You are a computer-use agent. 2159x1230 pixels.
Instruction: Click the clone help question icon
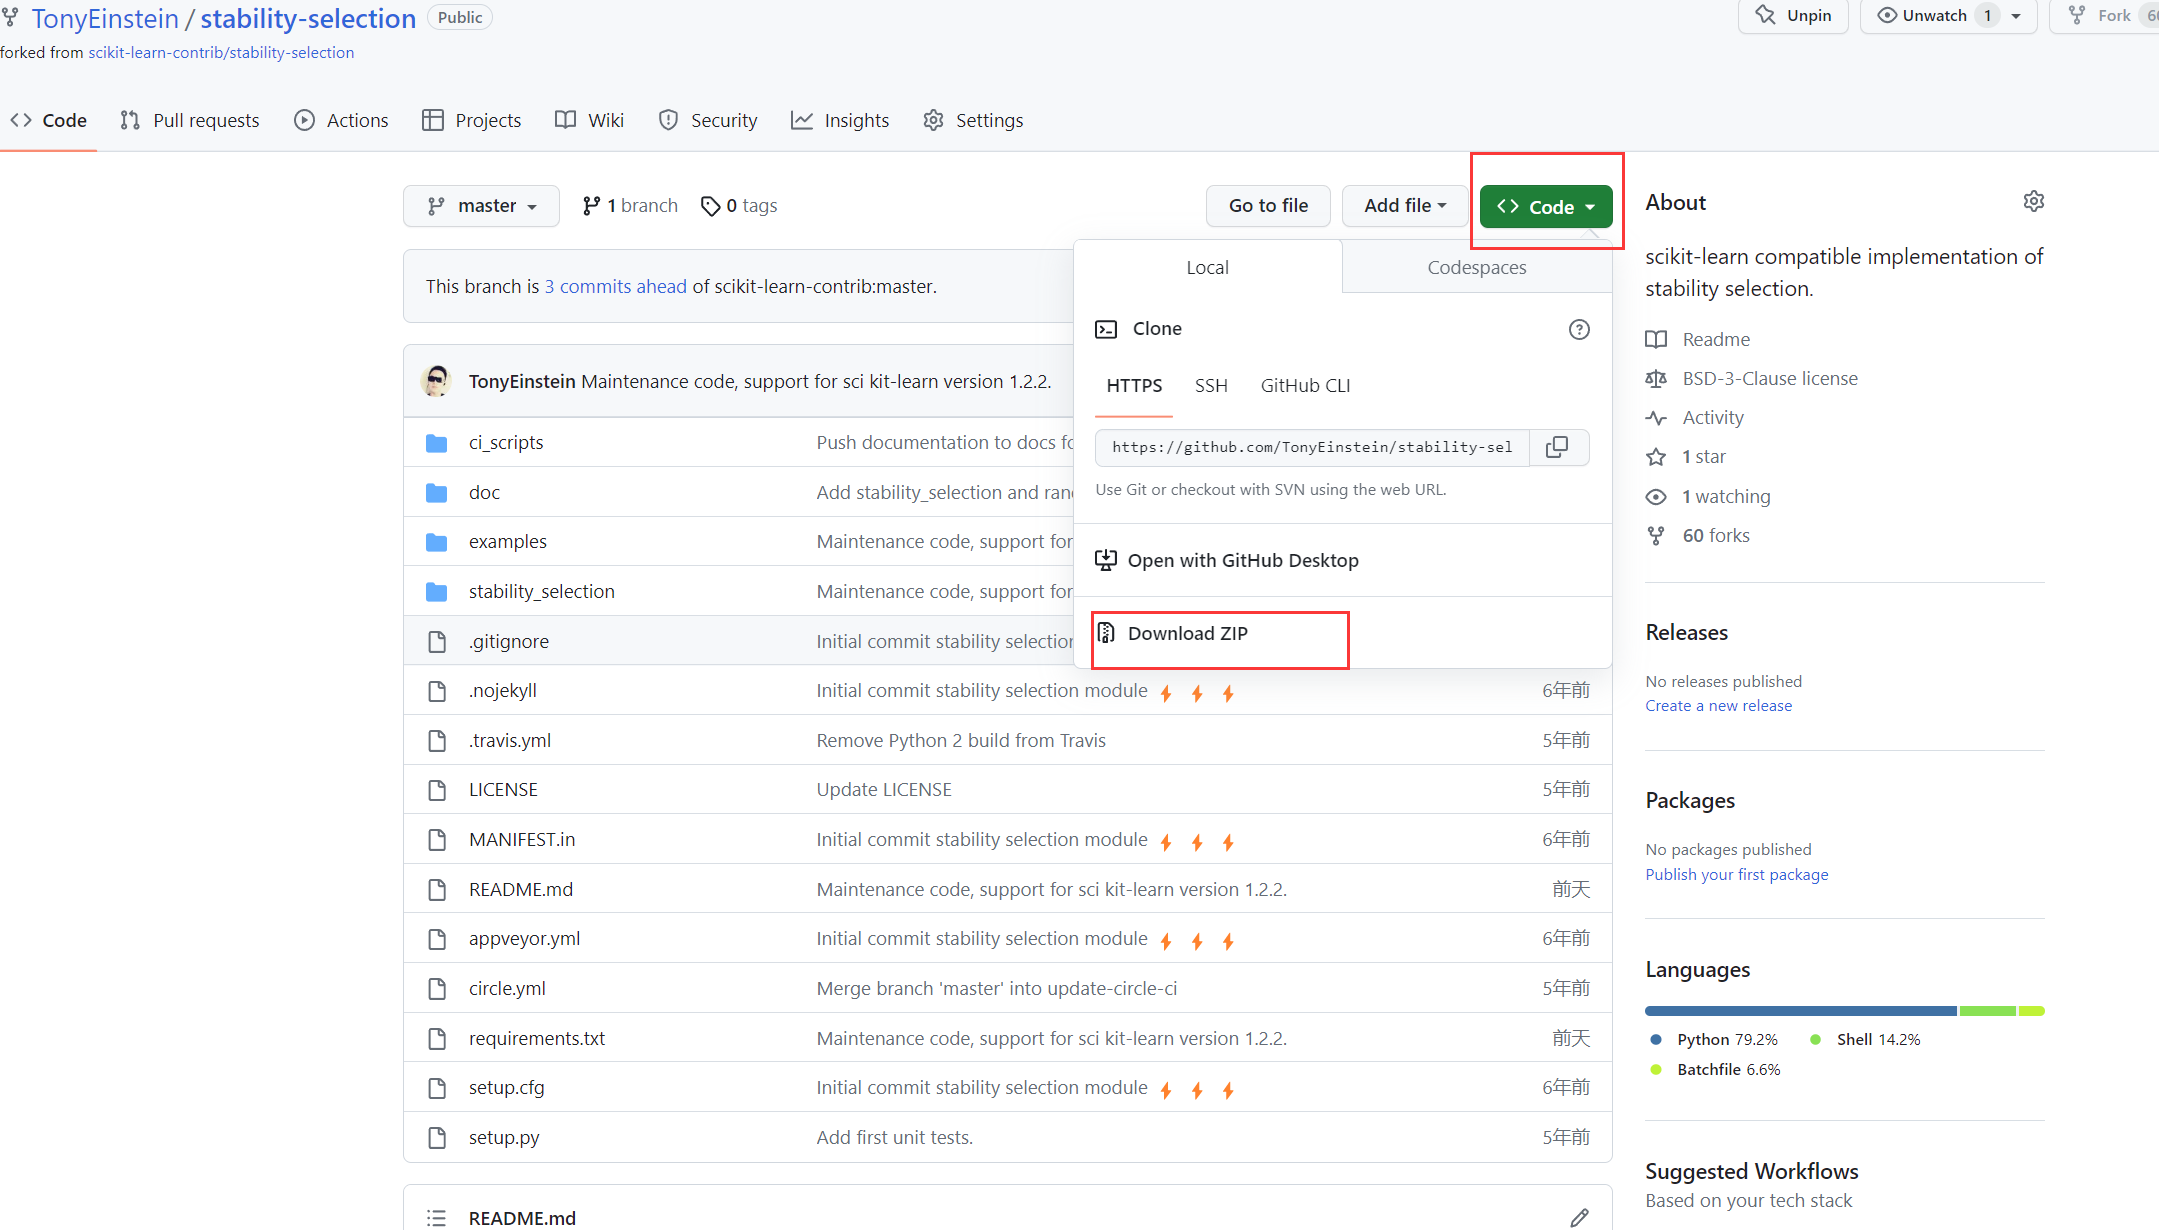click(x=1579, y=329)
